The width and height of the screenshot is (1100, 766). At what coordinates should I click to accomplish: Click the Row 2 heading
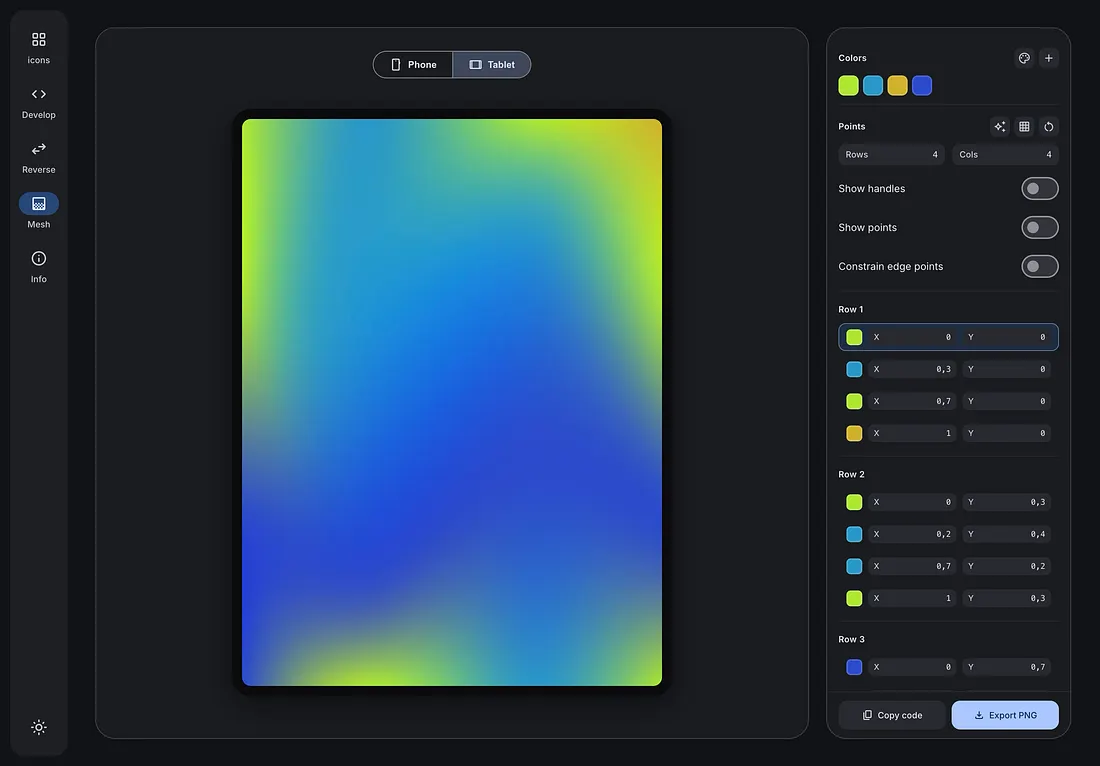pos(852,474)
